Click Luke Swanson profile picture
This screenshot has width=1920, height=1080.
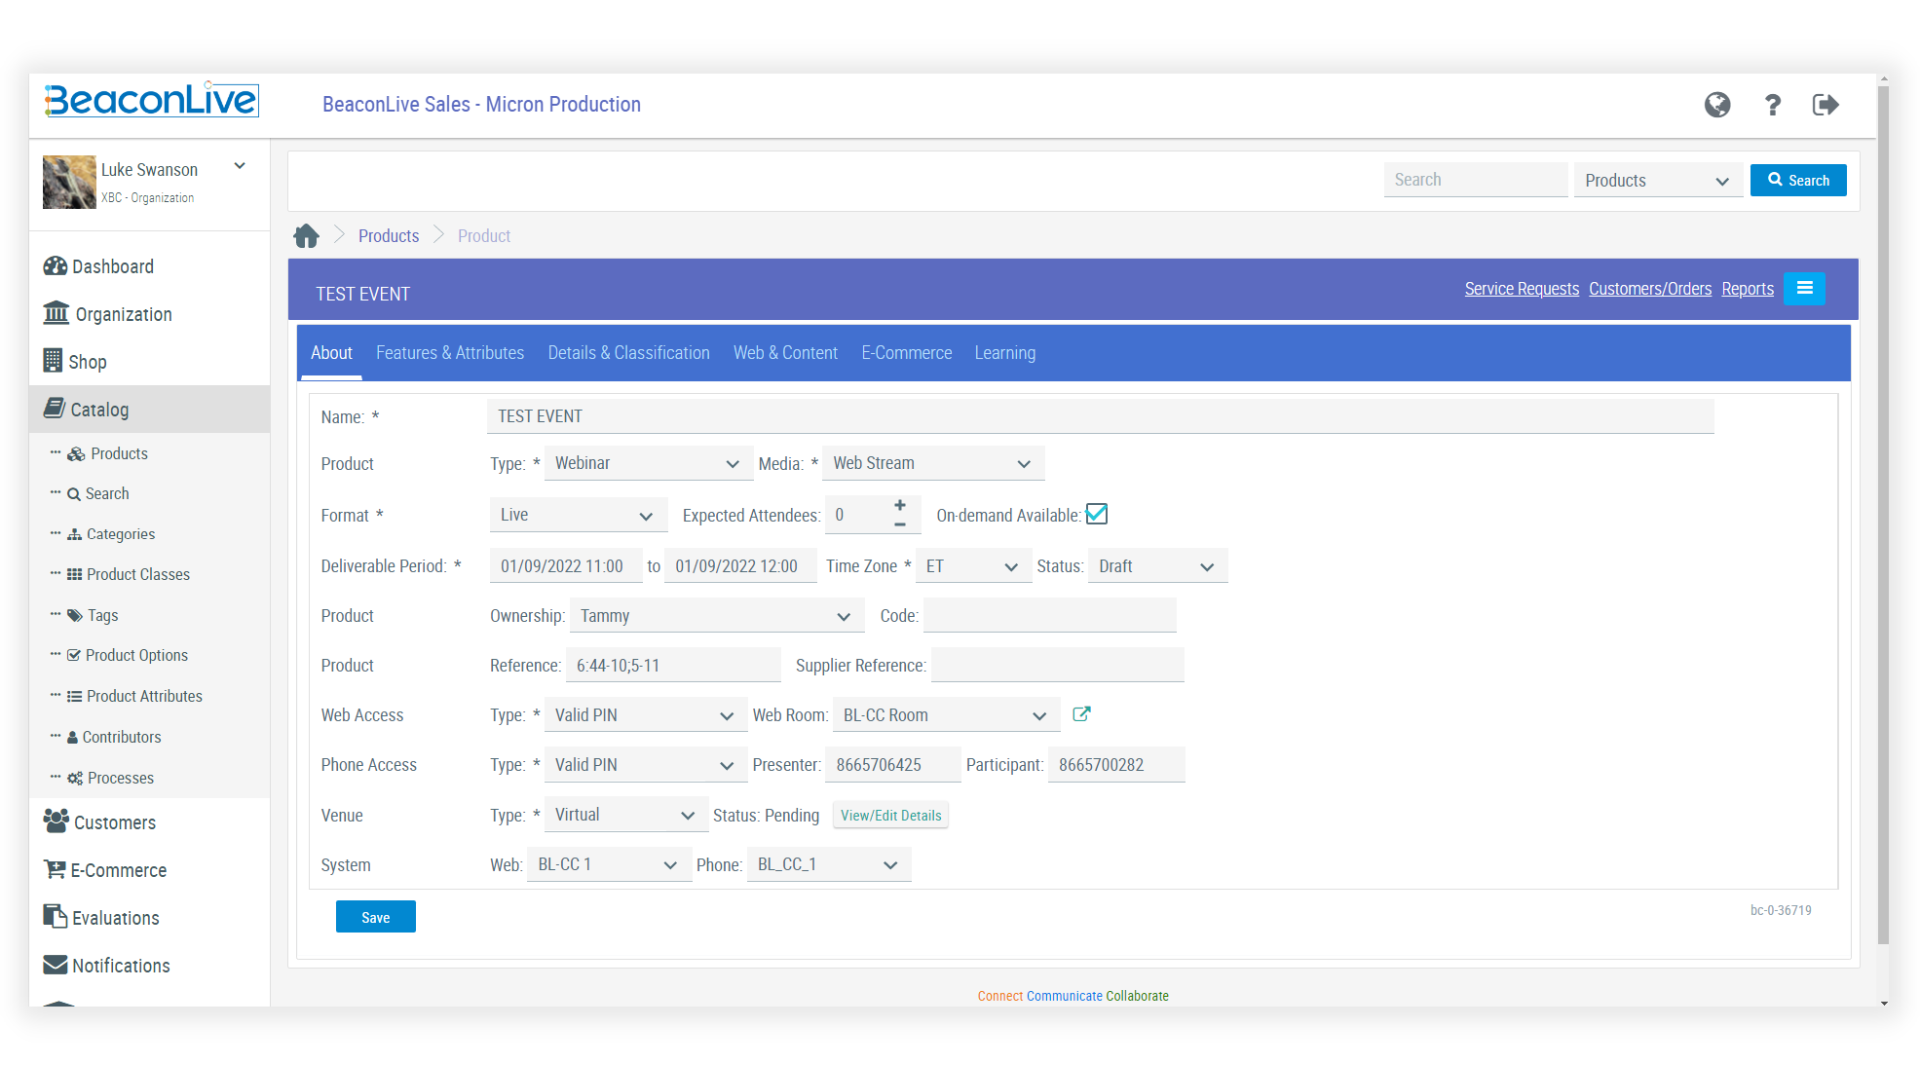[x=69, y=181]
